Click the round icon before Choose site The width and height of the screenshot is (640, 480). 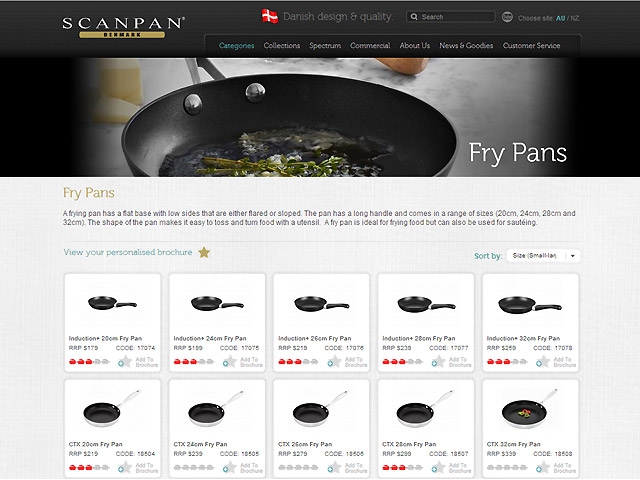tap(507, 17)
